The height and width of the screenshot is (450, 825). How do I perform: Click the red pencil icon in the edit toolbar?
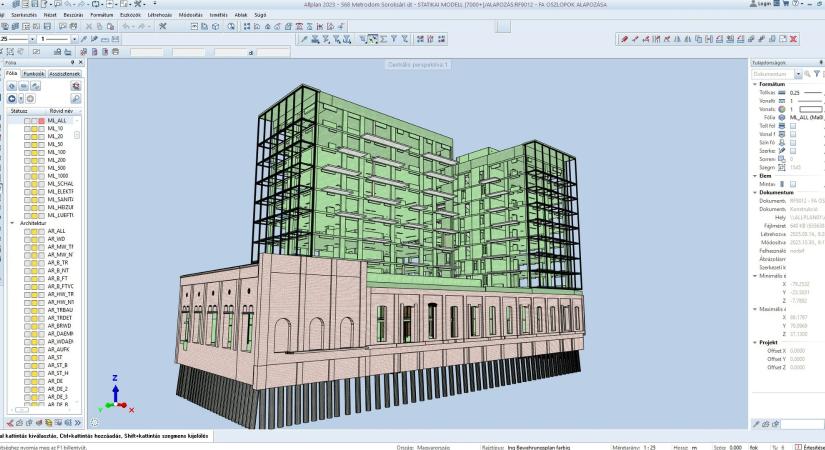click(x=624, y=39)
